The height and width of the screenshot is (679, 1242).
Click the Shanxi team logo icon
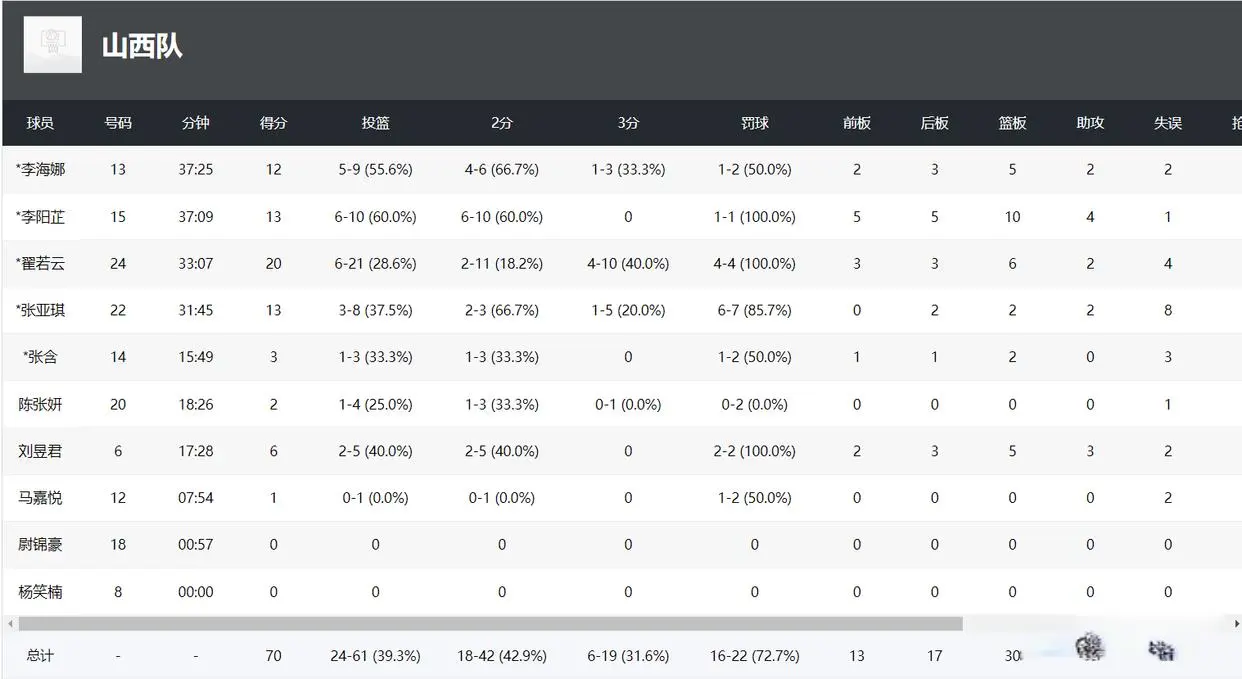tap(52, 45)
